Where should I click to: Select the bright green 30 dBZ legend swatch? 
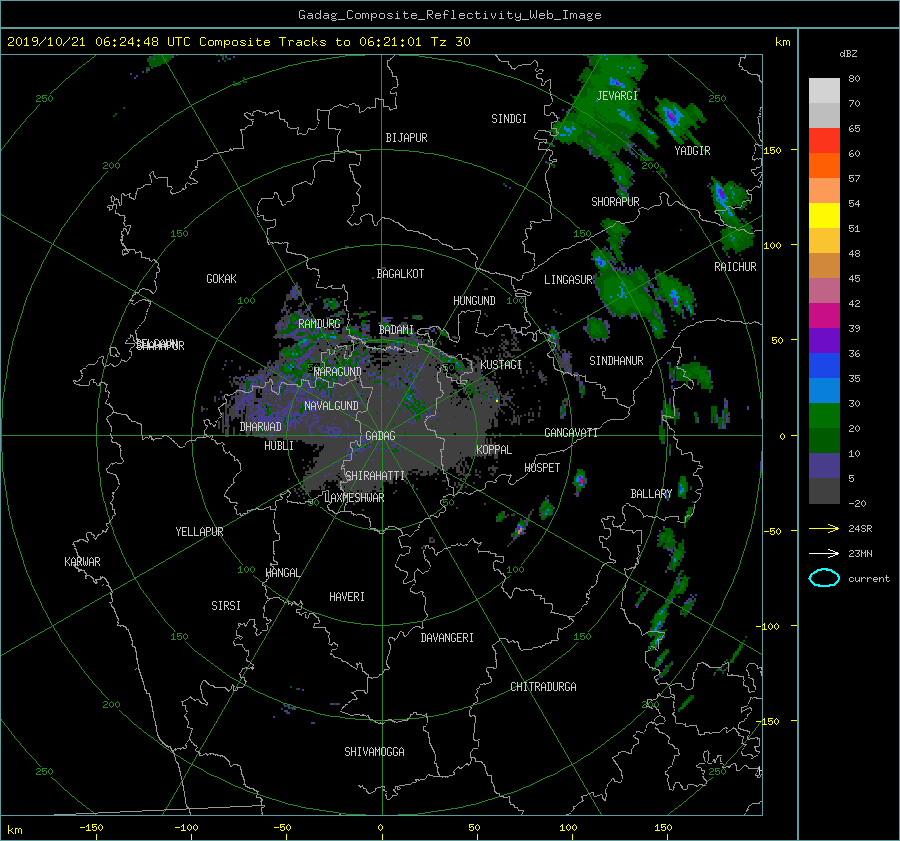(x=824, y=415)
